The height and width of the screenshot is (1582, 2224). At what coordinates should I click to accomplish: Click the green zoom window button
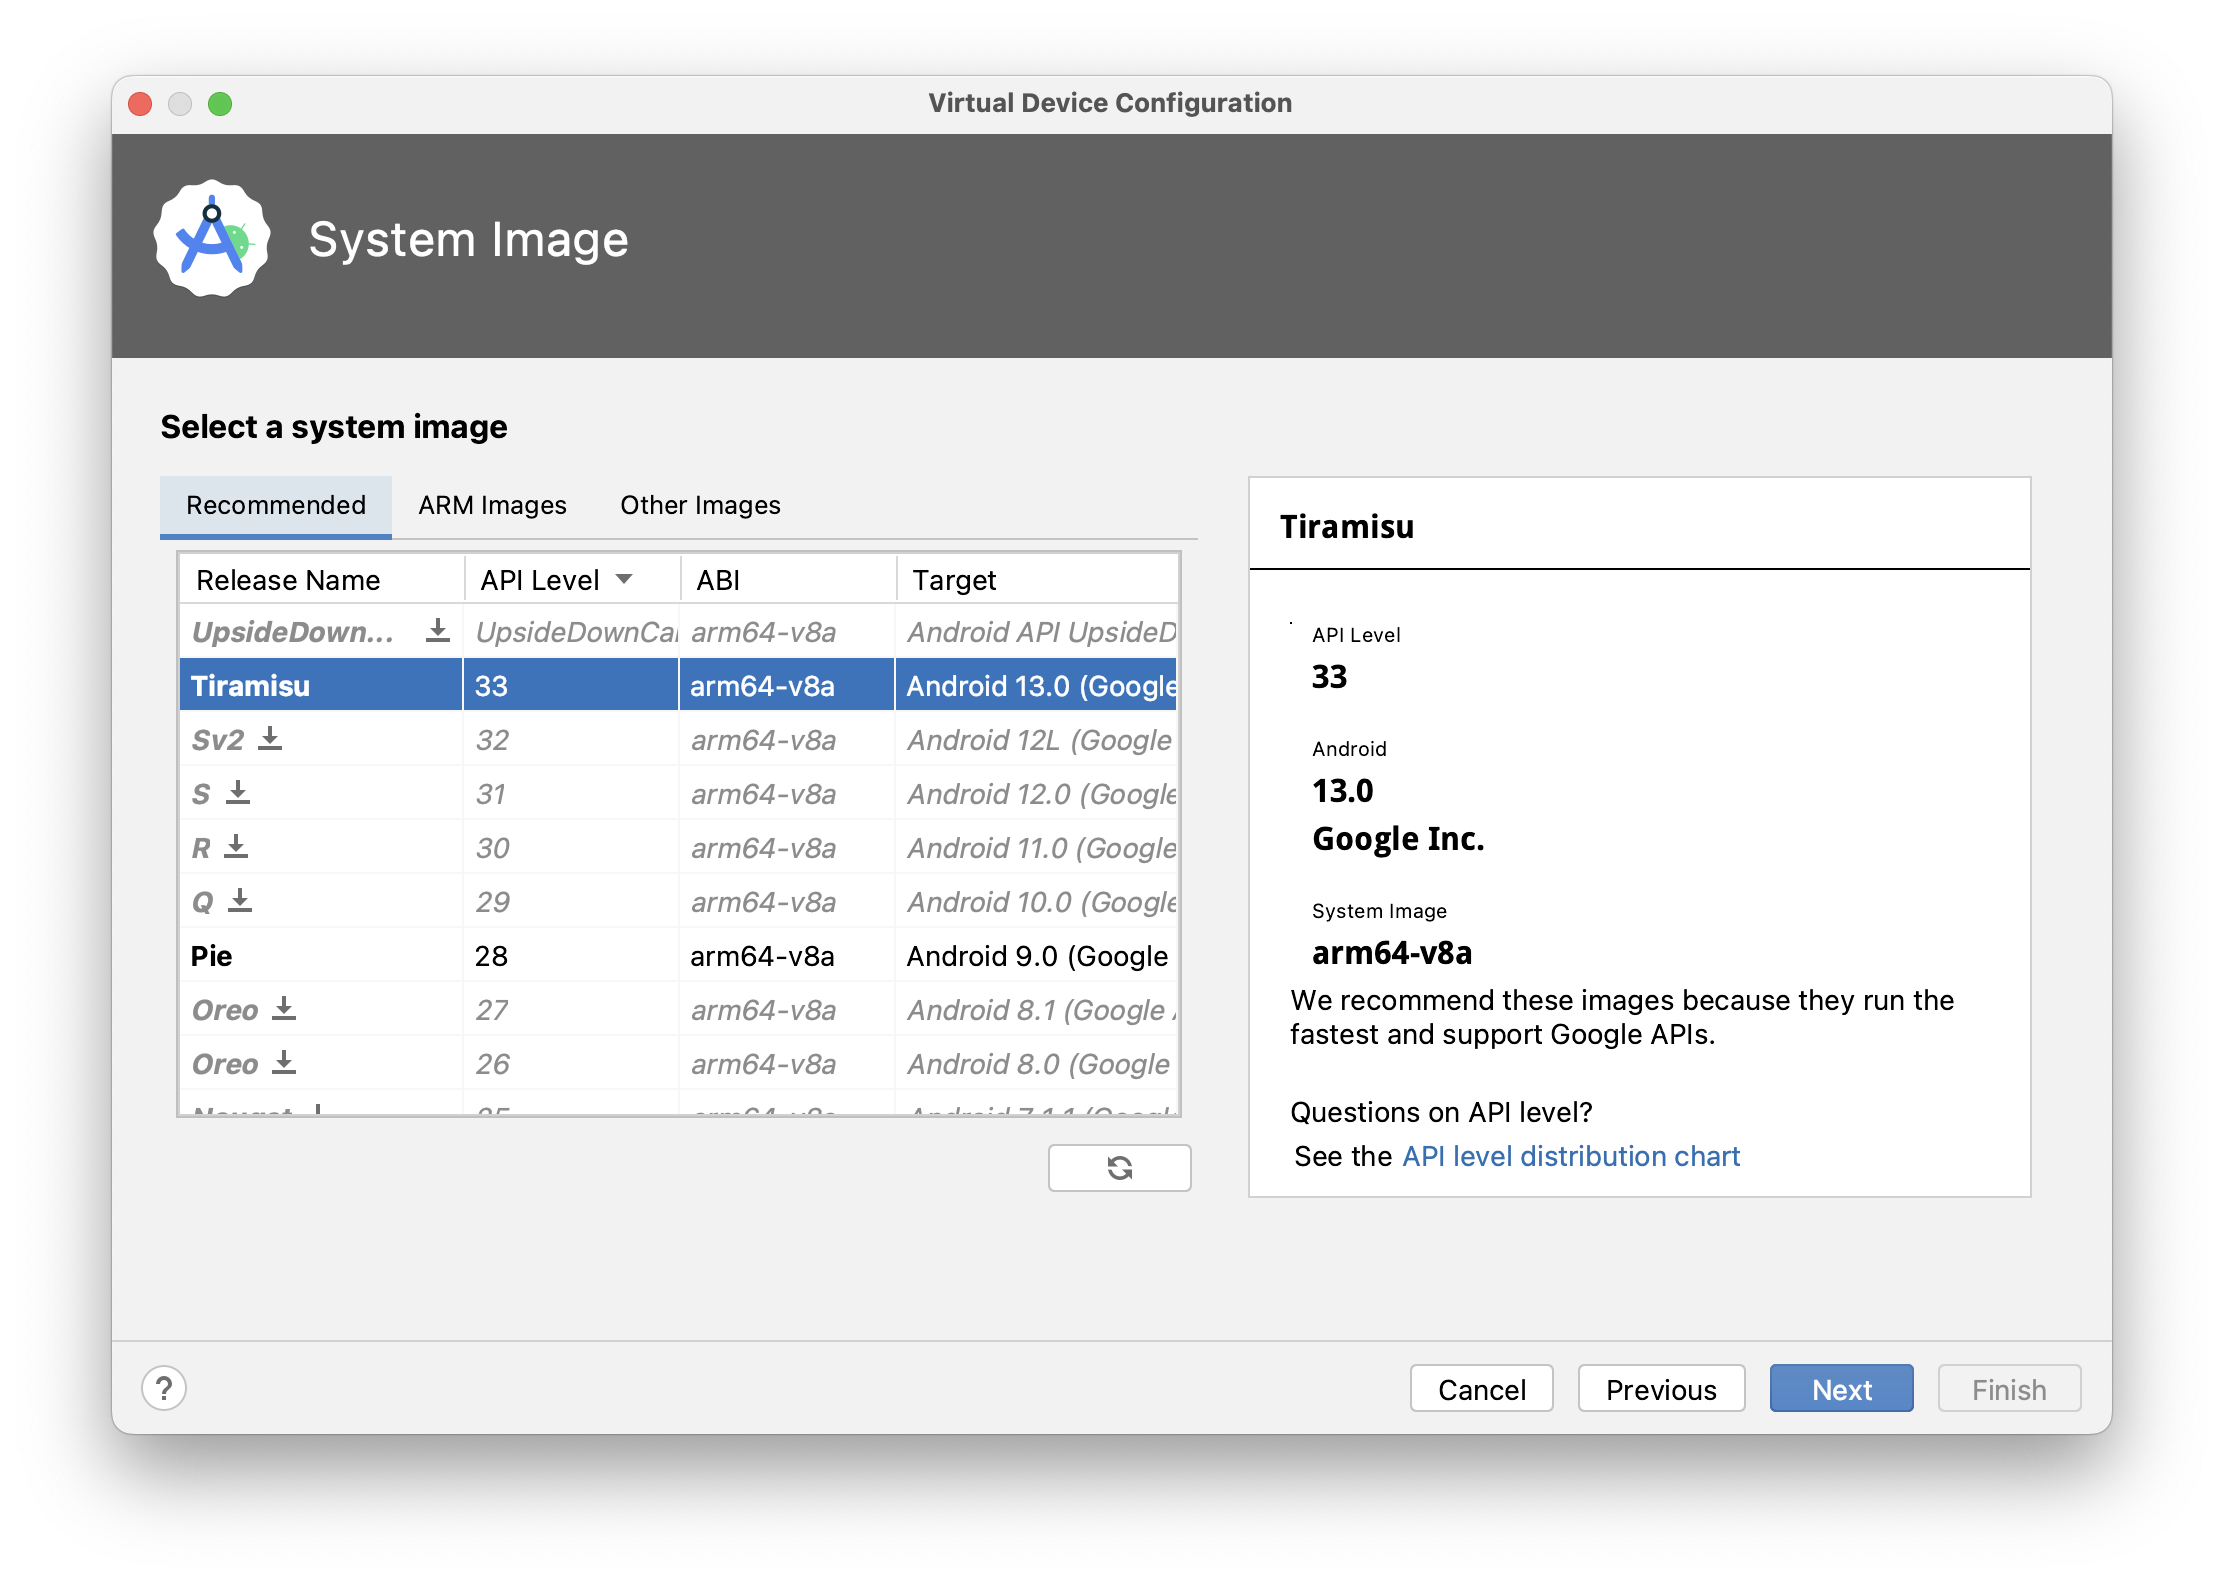pos(220,104)
